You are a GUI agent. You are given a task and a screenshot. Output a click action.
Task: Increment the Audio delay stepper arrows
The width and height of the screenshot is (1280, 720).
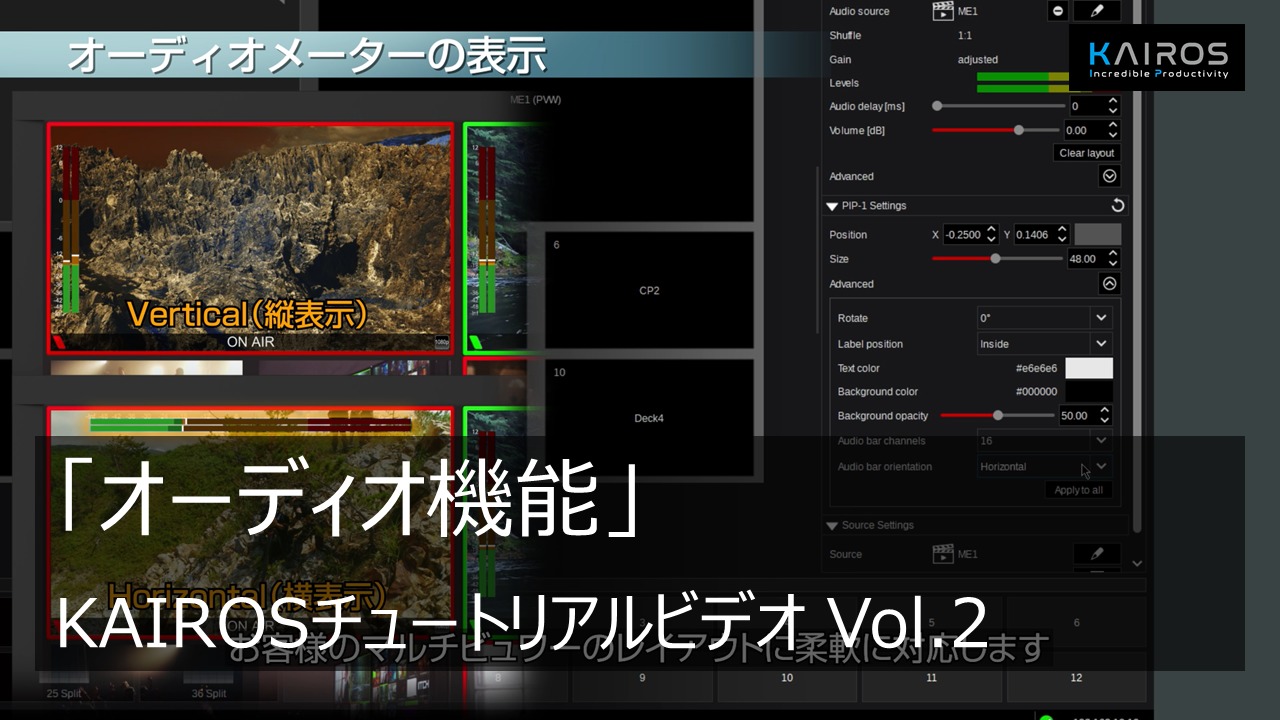[x=1113, y=106]
